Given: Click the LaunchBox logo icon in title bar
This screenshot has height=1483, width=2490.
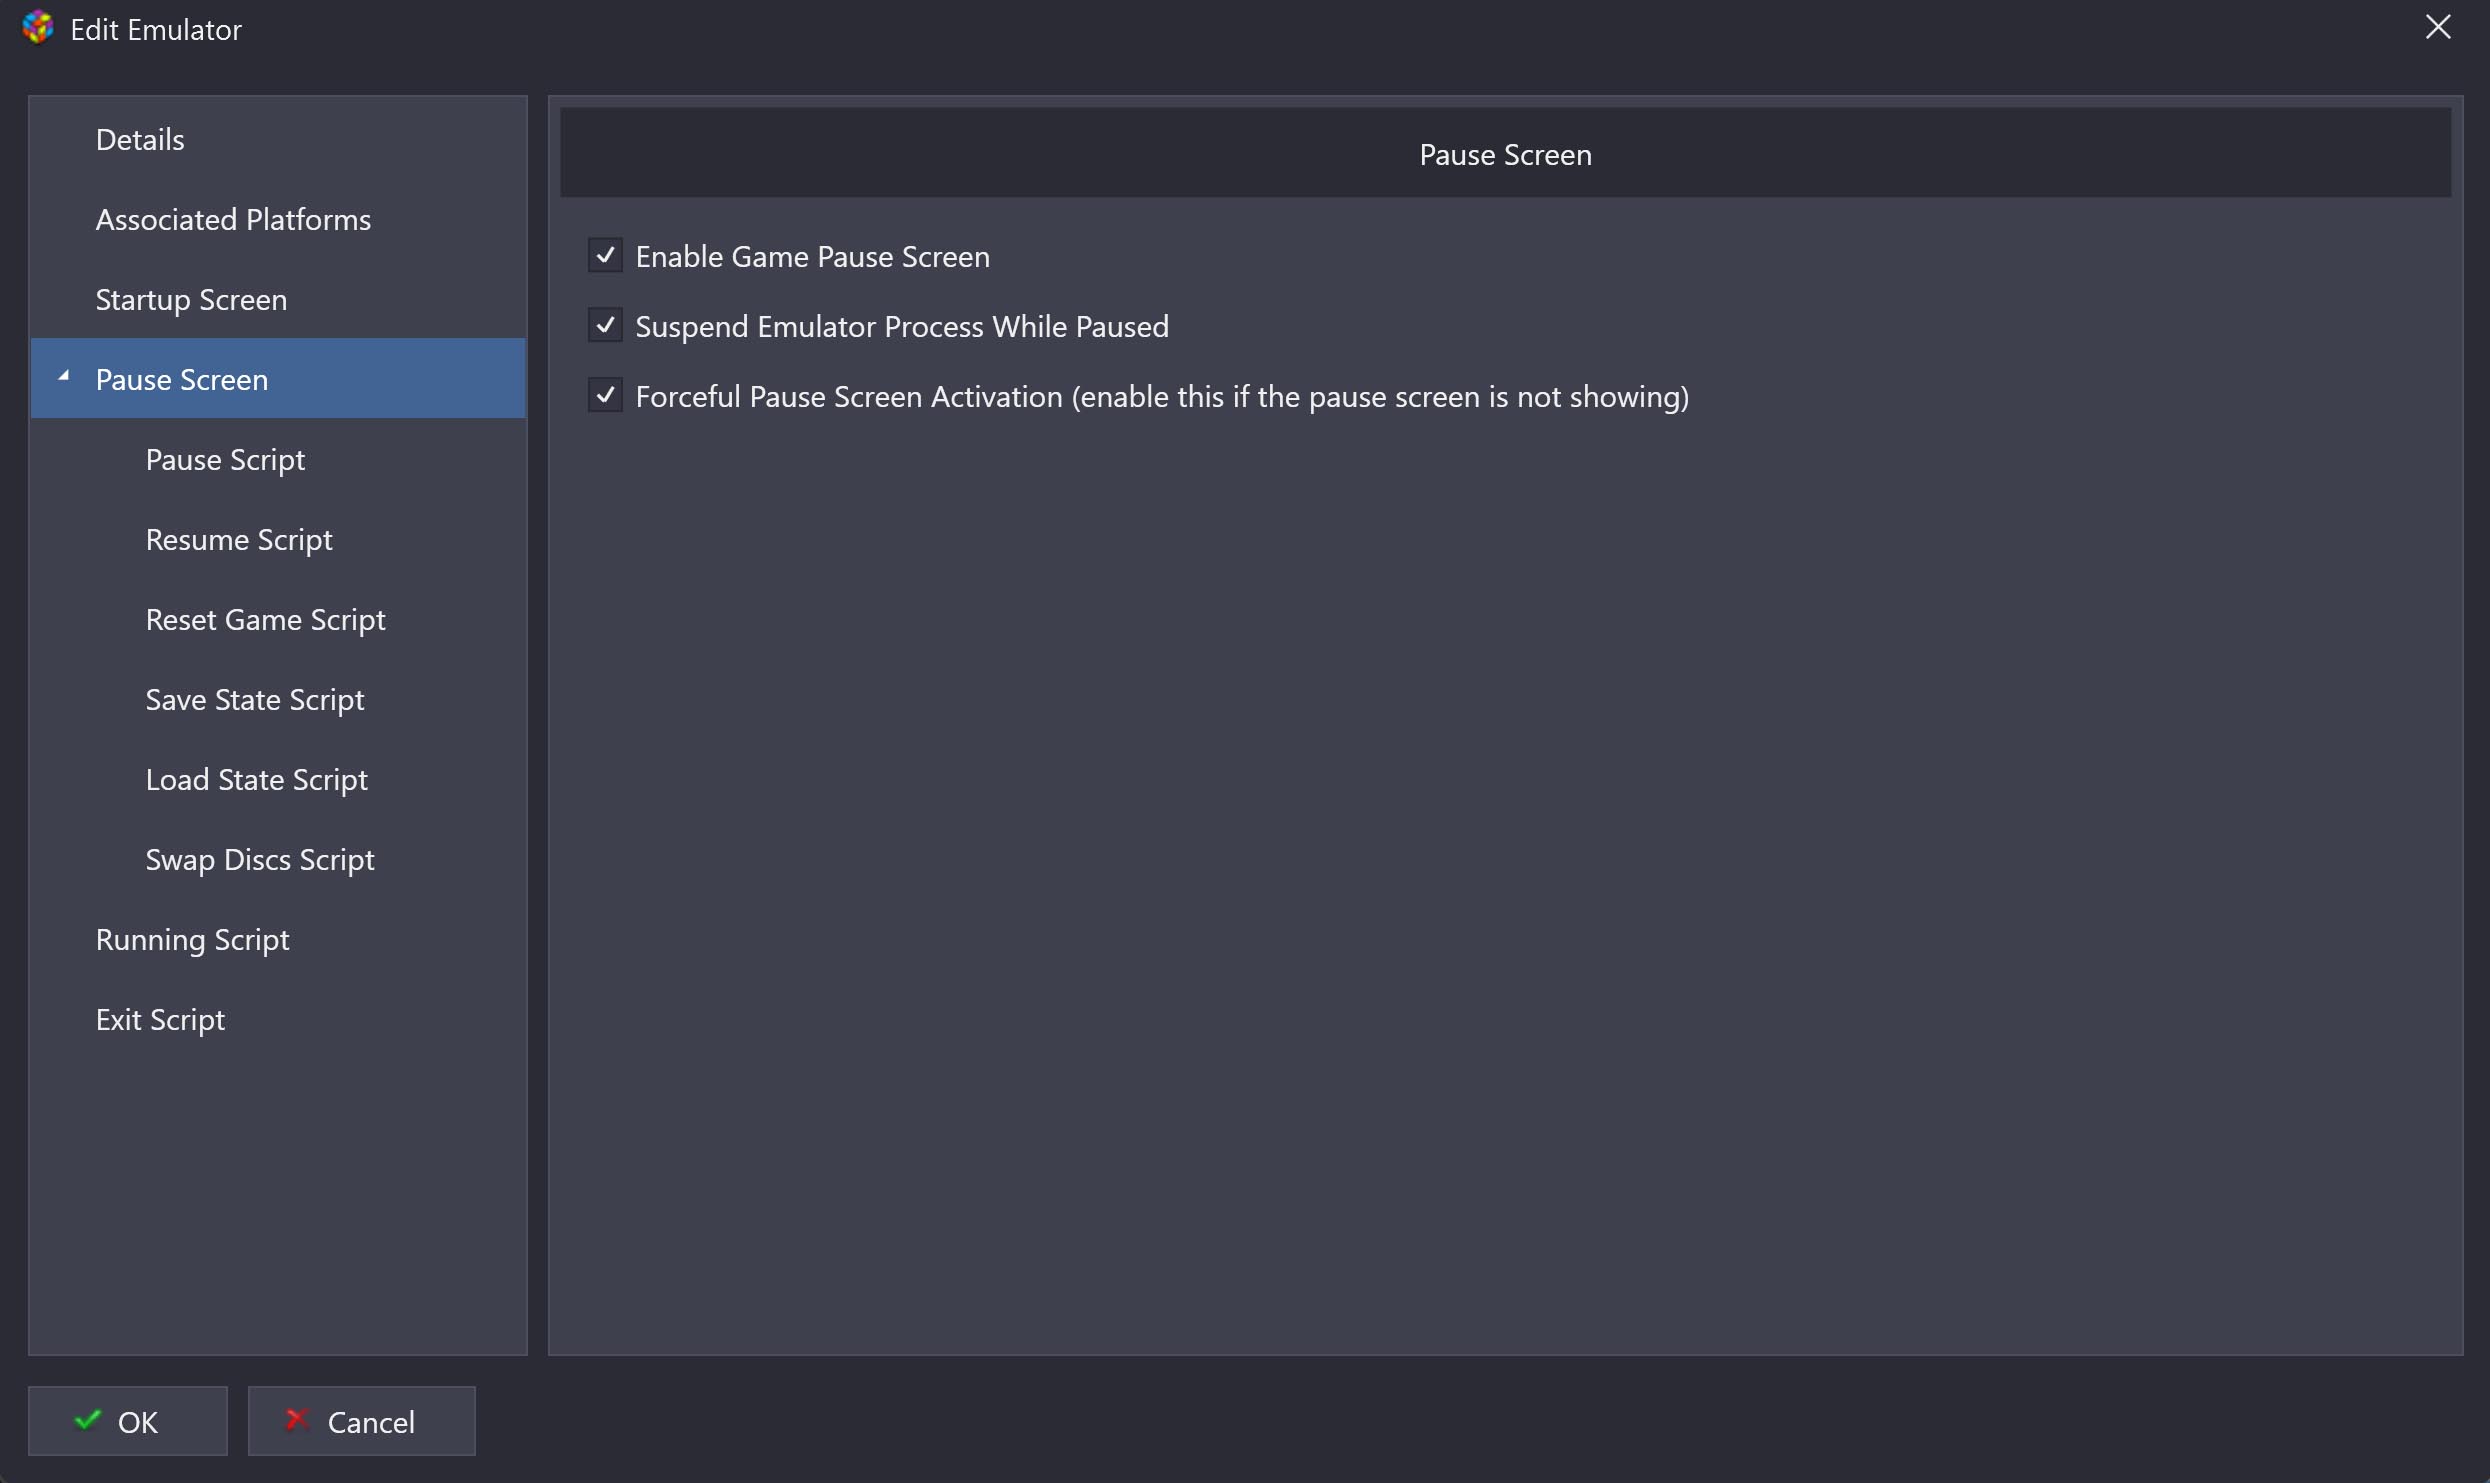Looking at the screenshot, I should coord(38,28).
